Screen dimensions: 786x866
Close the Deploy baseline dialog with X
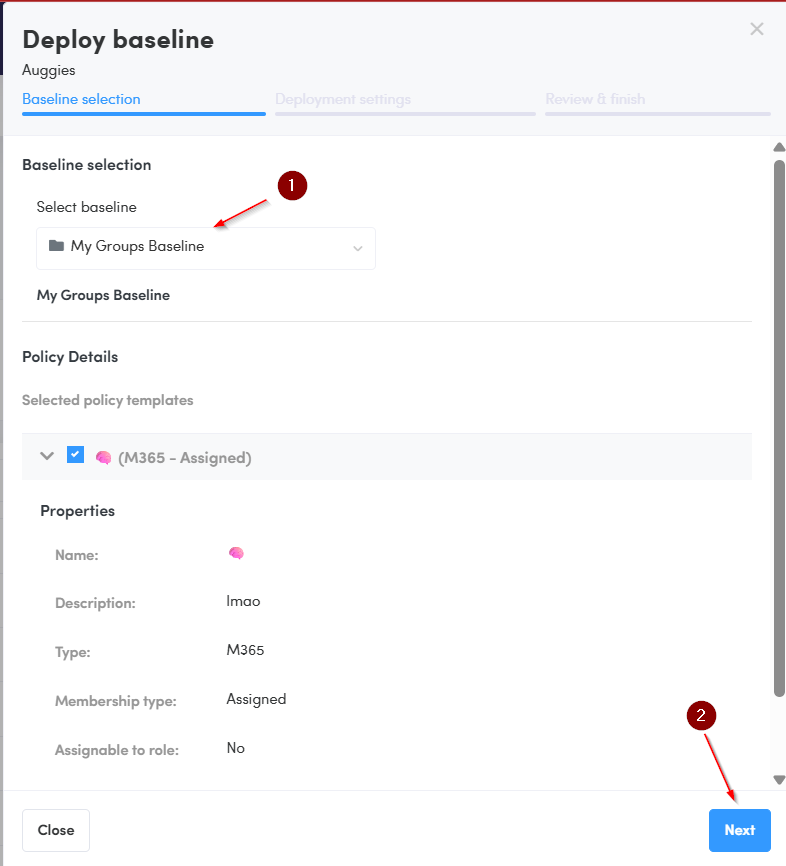coord(757,29)
